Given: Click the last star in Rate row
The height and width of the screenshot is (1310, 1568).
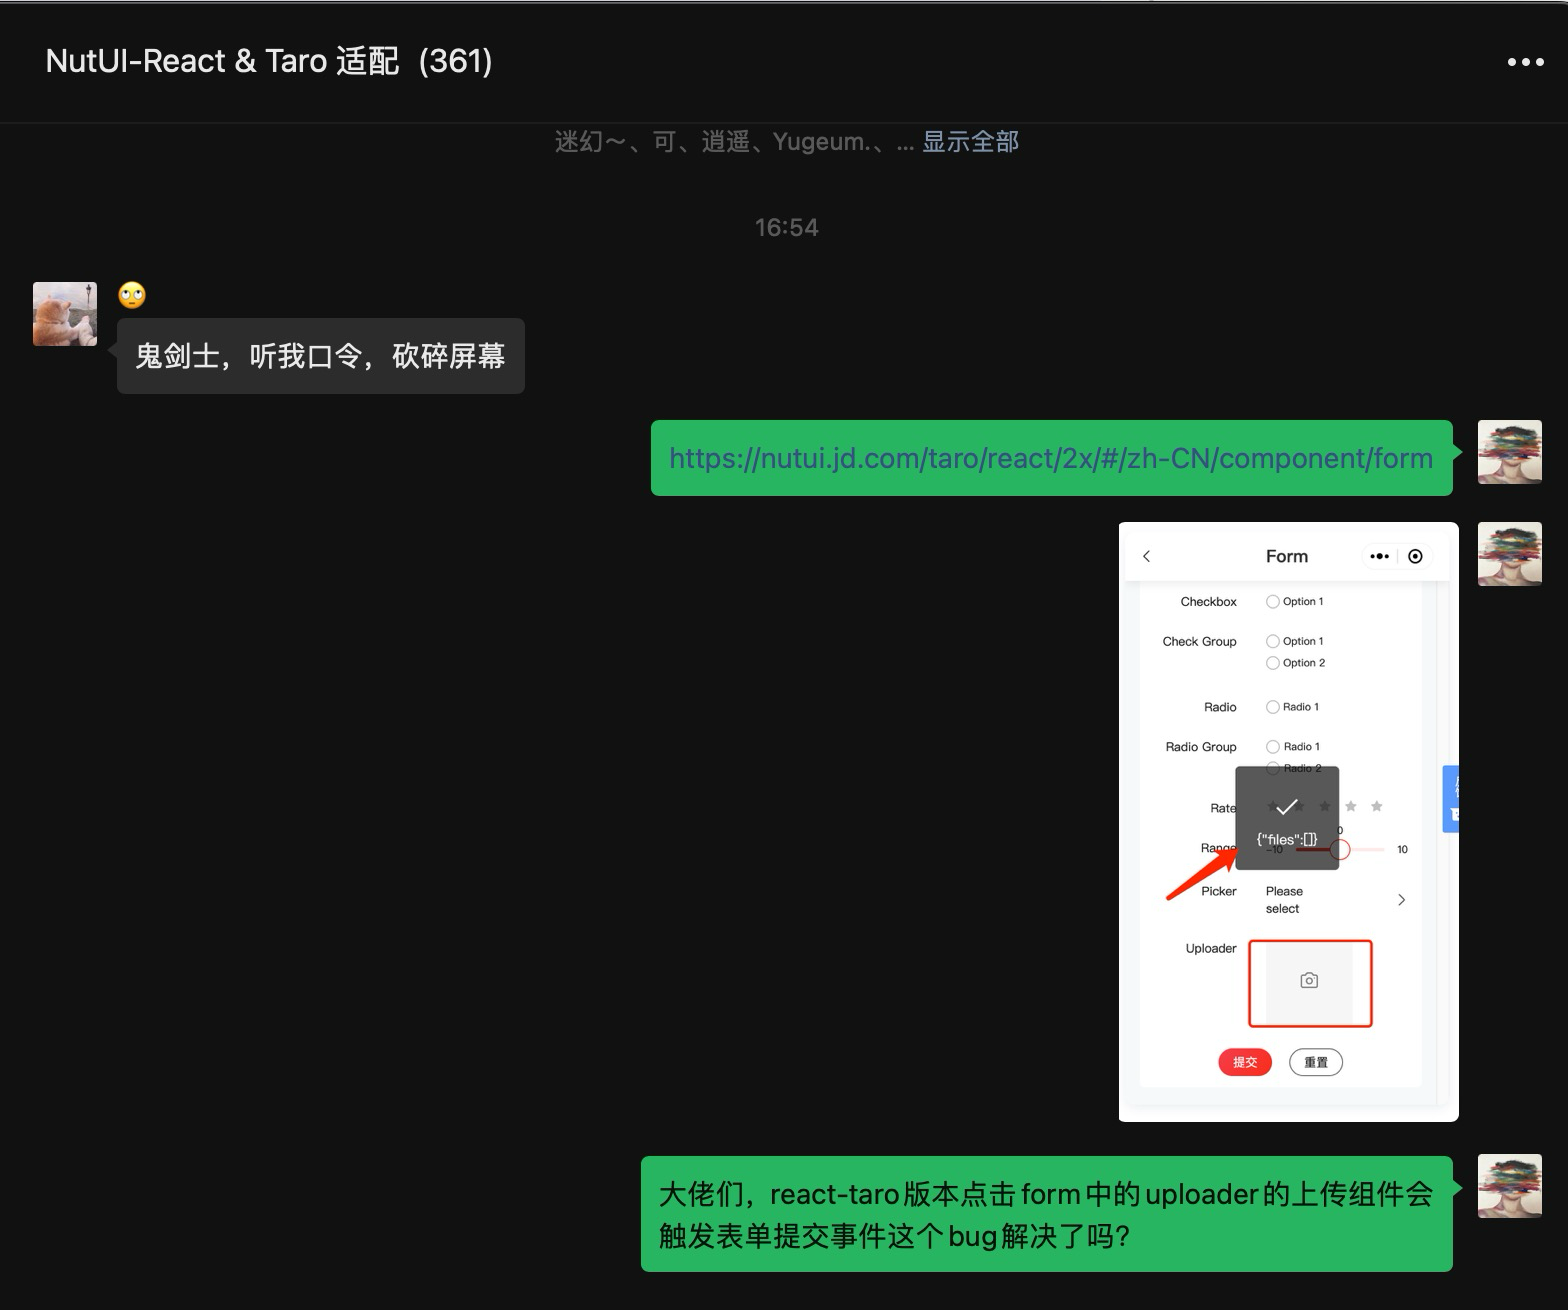Looking at the screenshot, I should point(1377,807).
